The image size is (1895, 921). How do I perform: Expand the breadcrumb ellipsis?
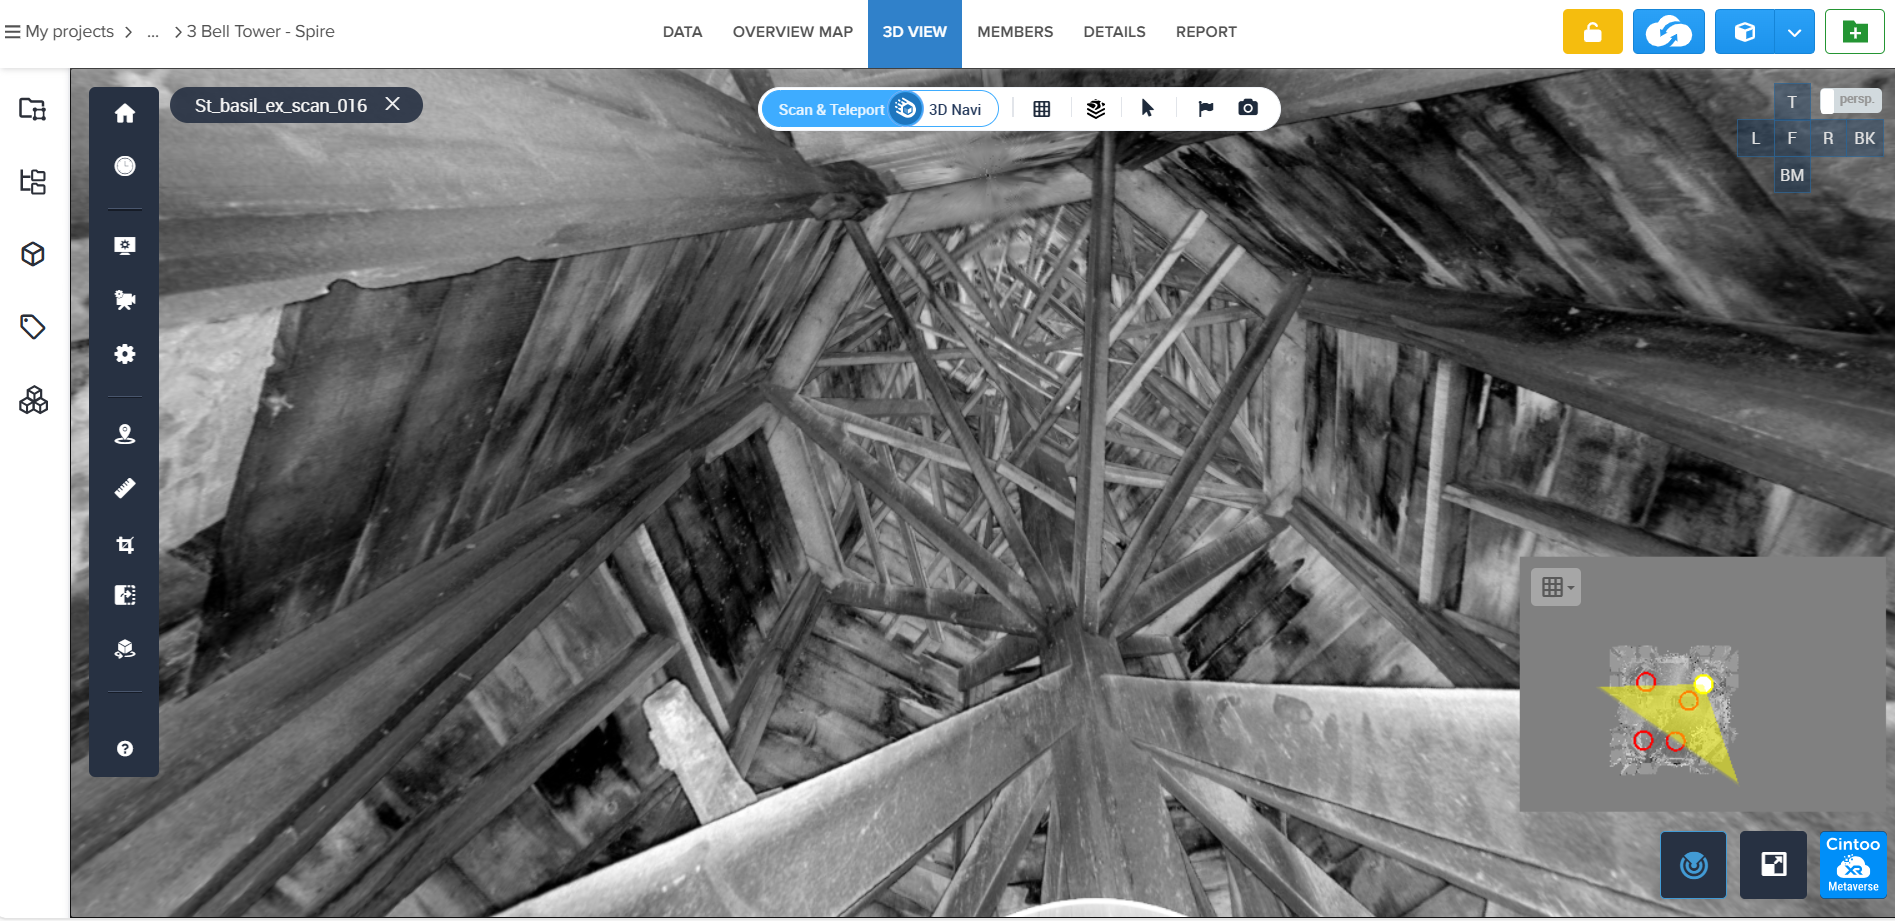pos(153,32)
